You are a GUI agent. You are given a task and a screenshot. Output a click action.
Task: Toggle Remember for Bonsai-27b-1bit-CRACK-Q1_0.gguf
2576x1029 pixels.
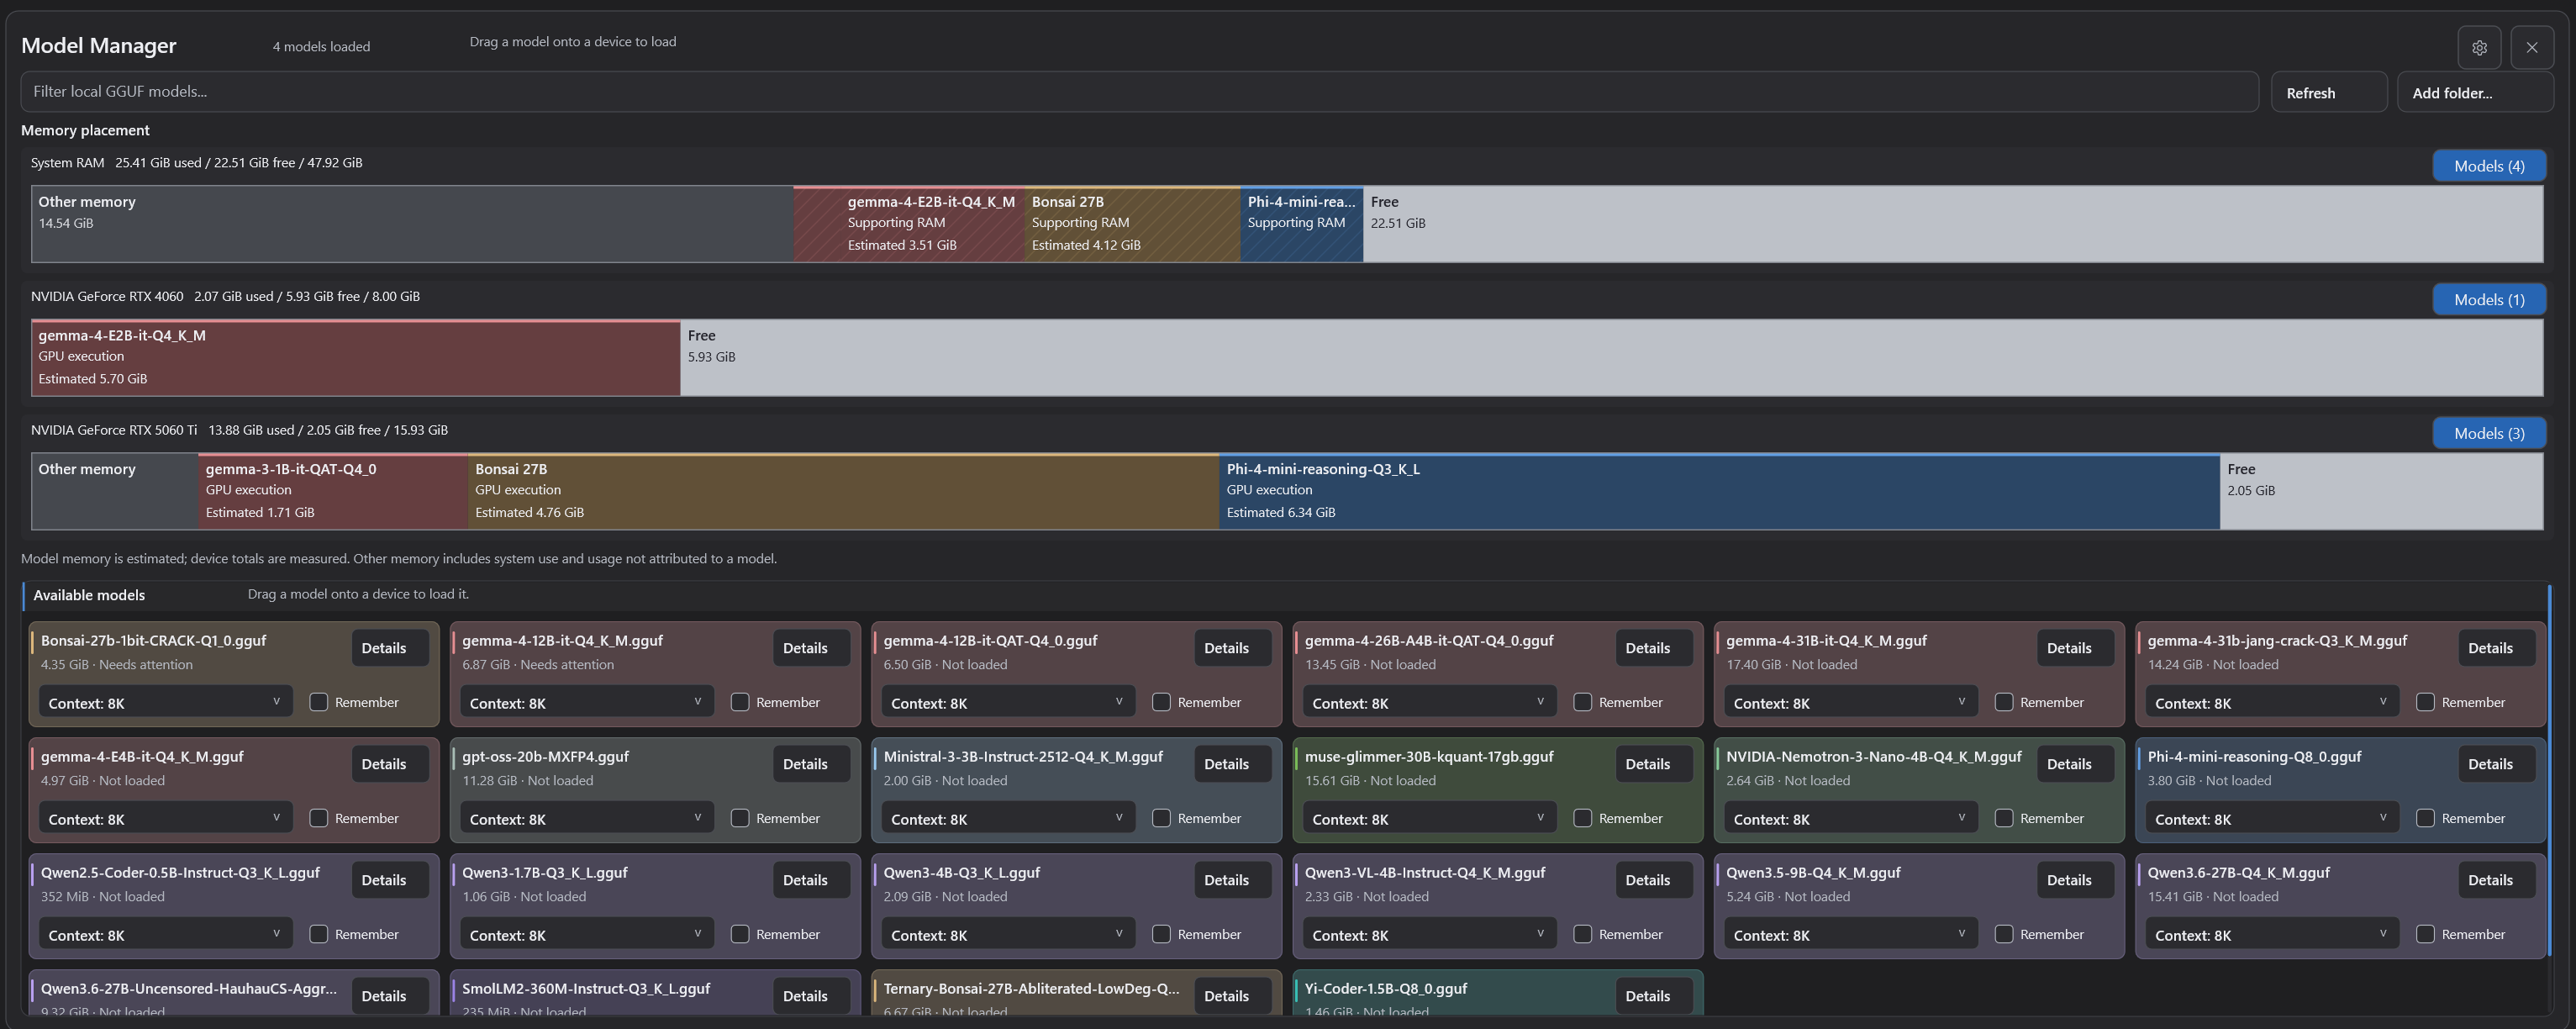(319, 702)
